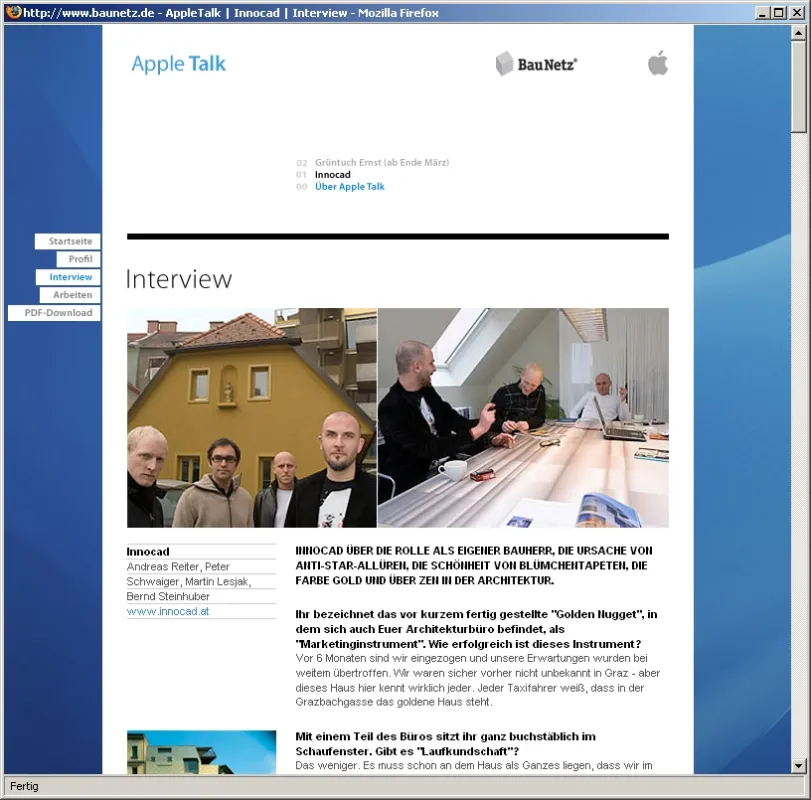
Task: Click the Firefox icon in title bar
Action: [13, 12]
